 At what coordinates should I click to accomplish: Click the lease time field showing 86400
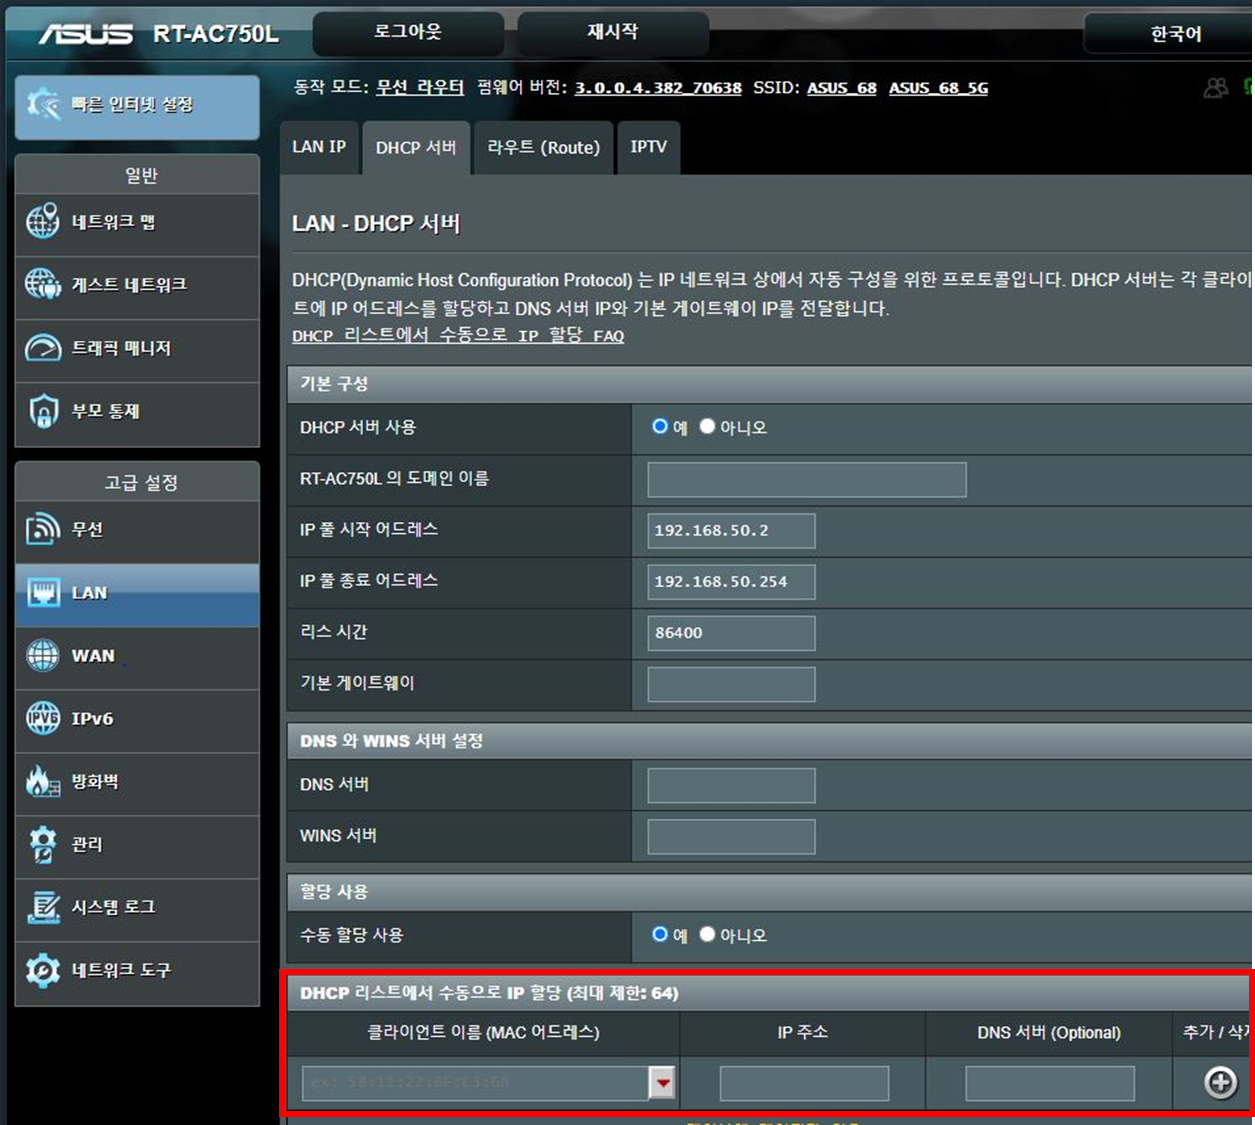tap(731, 633)
